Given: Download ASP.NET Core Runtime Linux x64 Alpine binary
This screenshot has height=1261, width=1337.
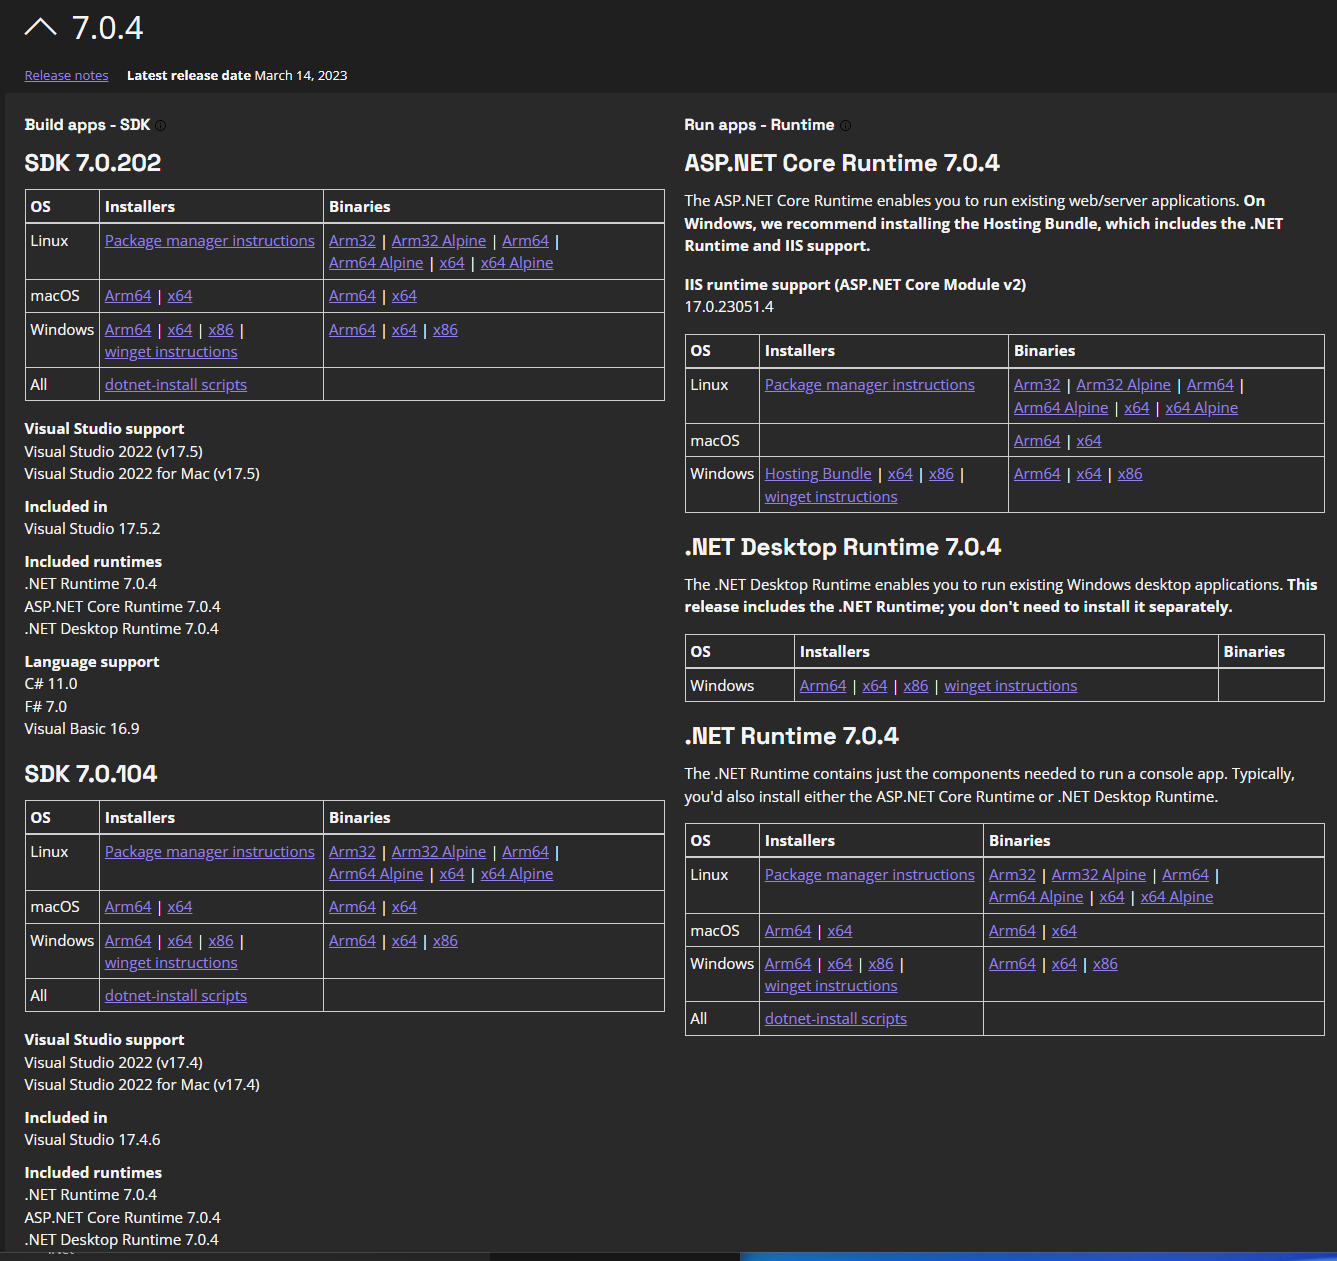Looking at the screenshot, I should [1202, 408].
